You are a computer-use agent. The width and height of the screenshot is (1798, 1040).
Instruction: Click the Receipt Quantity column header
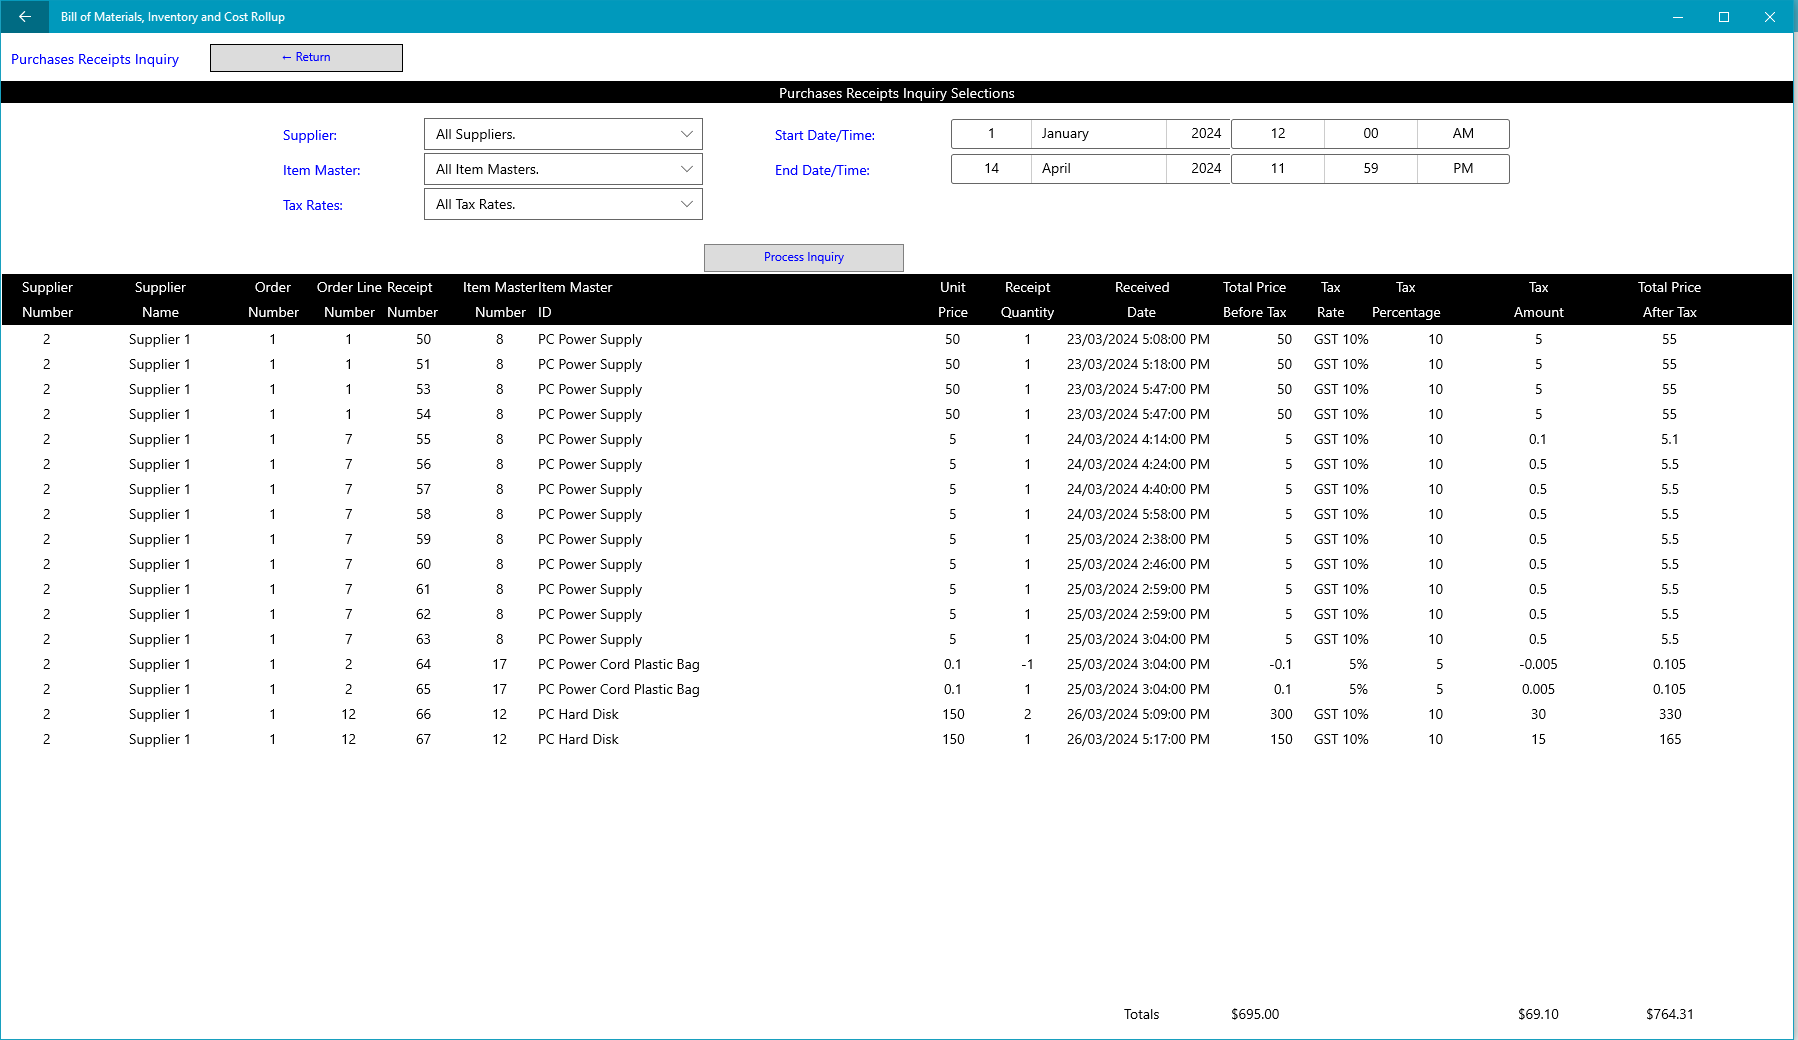1027,299
